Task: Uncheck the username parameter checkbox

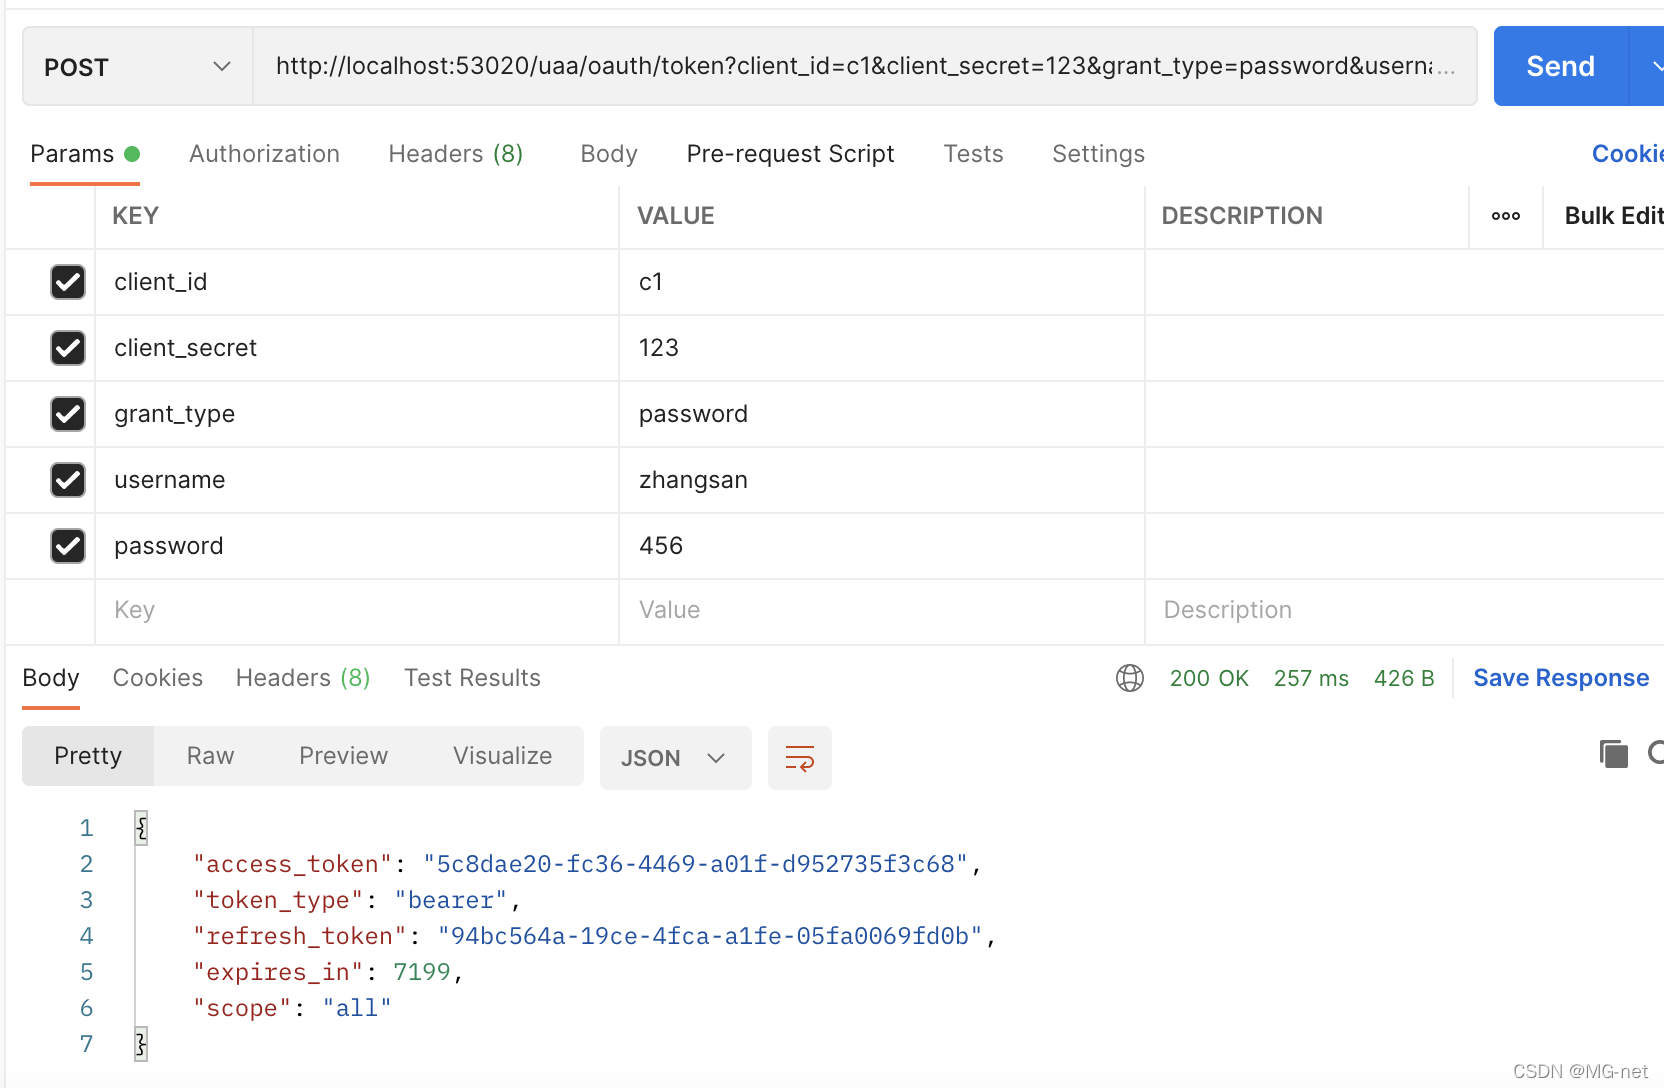Action: (68, 480)
